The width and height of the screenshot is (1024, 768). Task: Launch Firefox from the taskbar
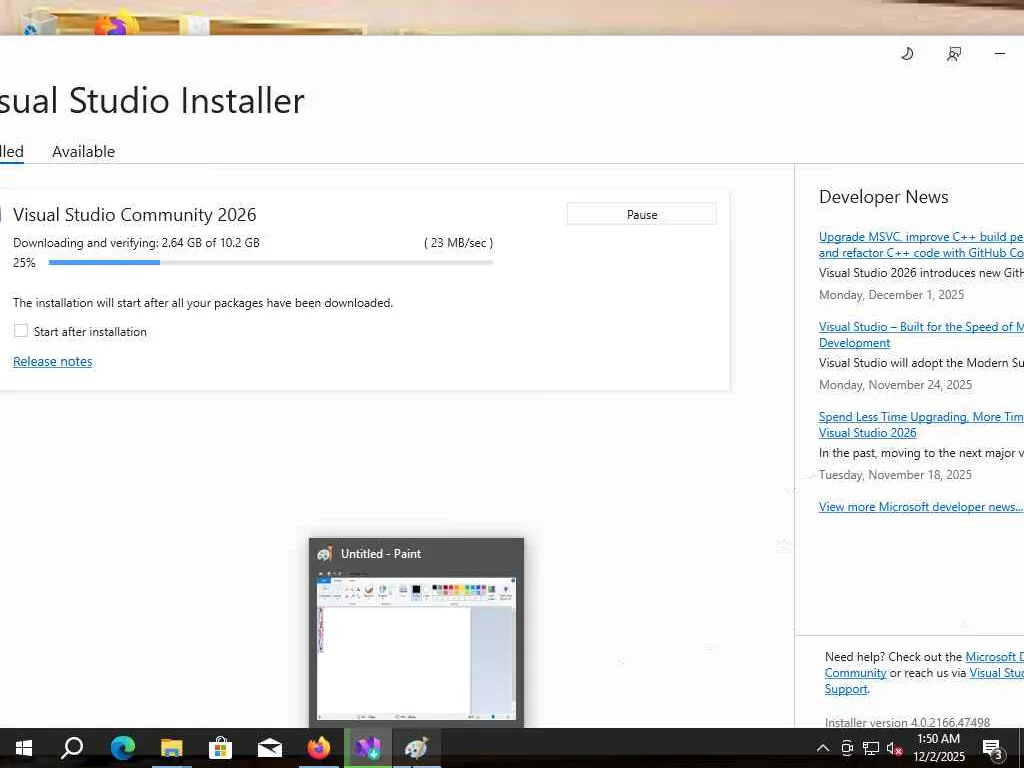pos(319,748)
